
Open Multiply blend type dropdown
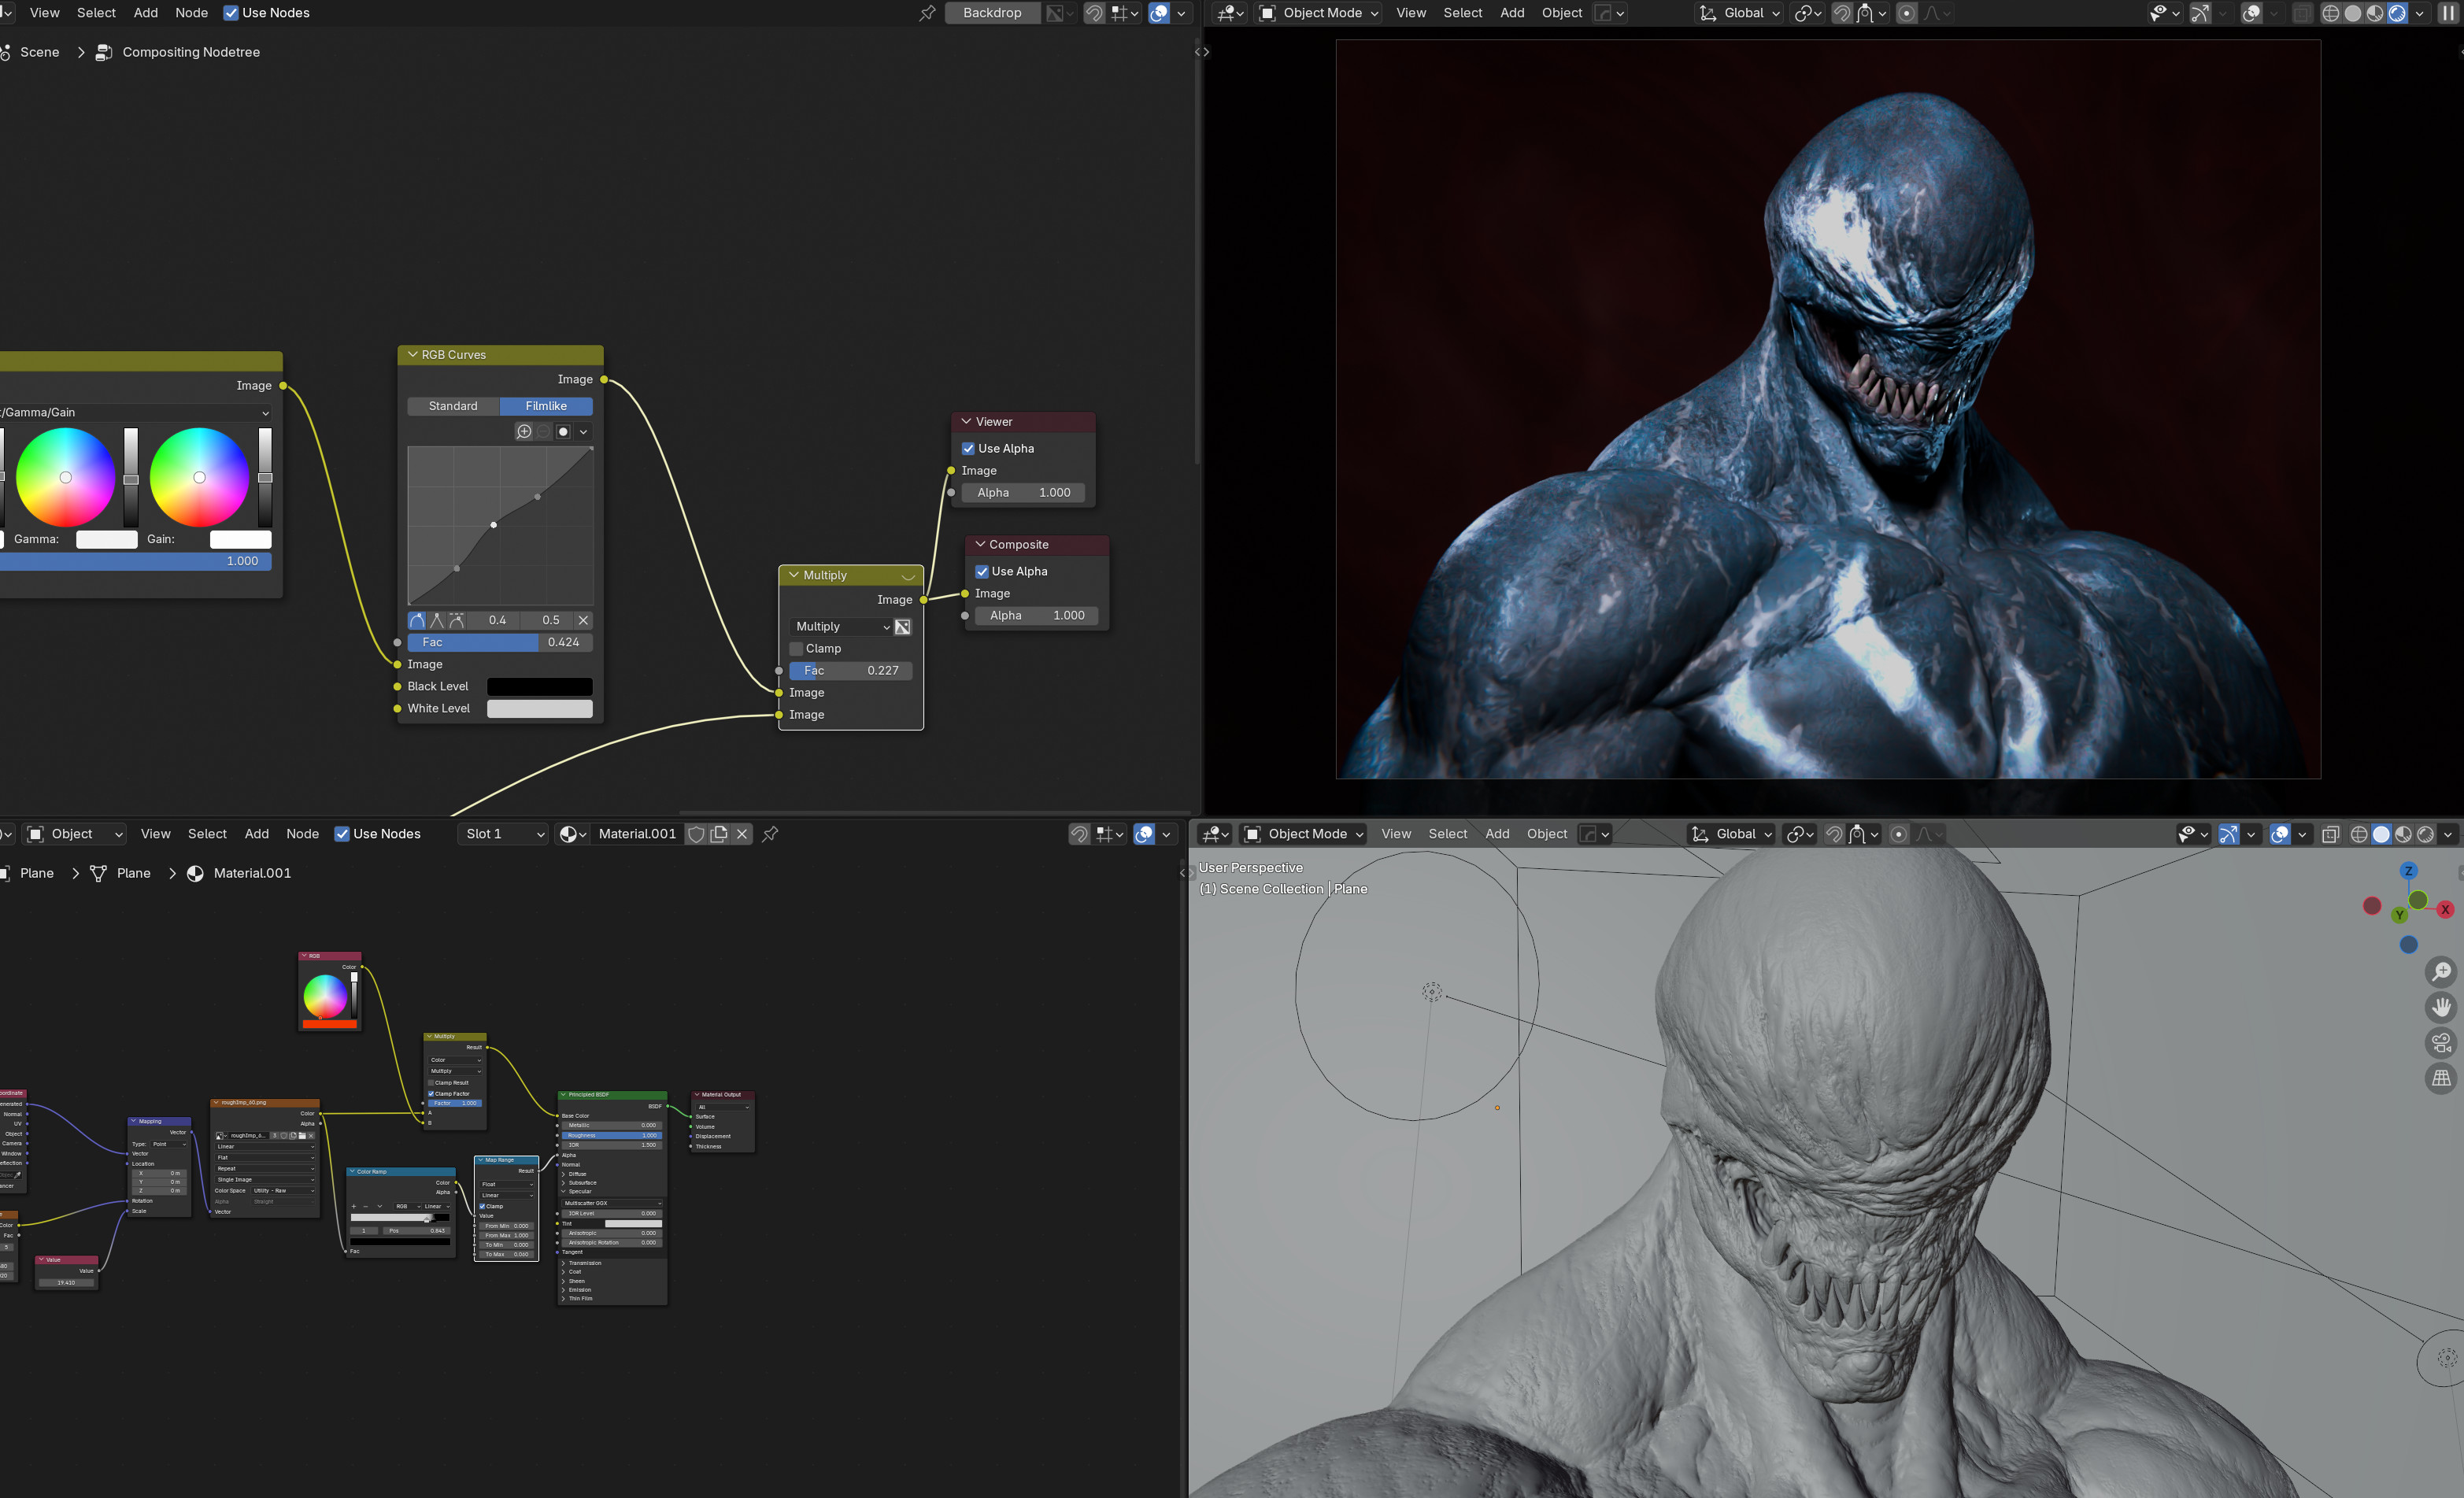pos(841,627)
